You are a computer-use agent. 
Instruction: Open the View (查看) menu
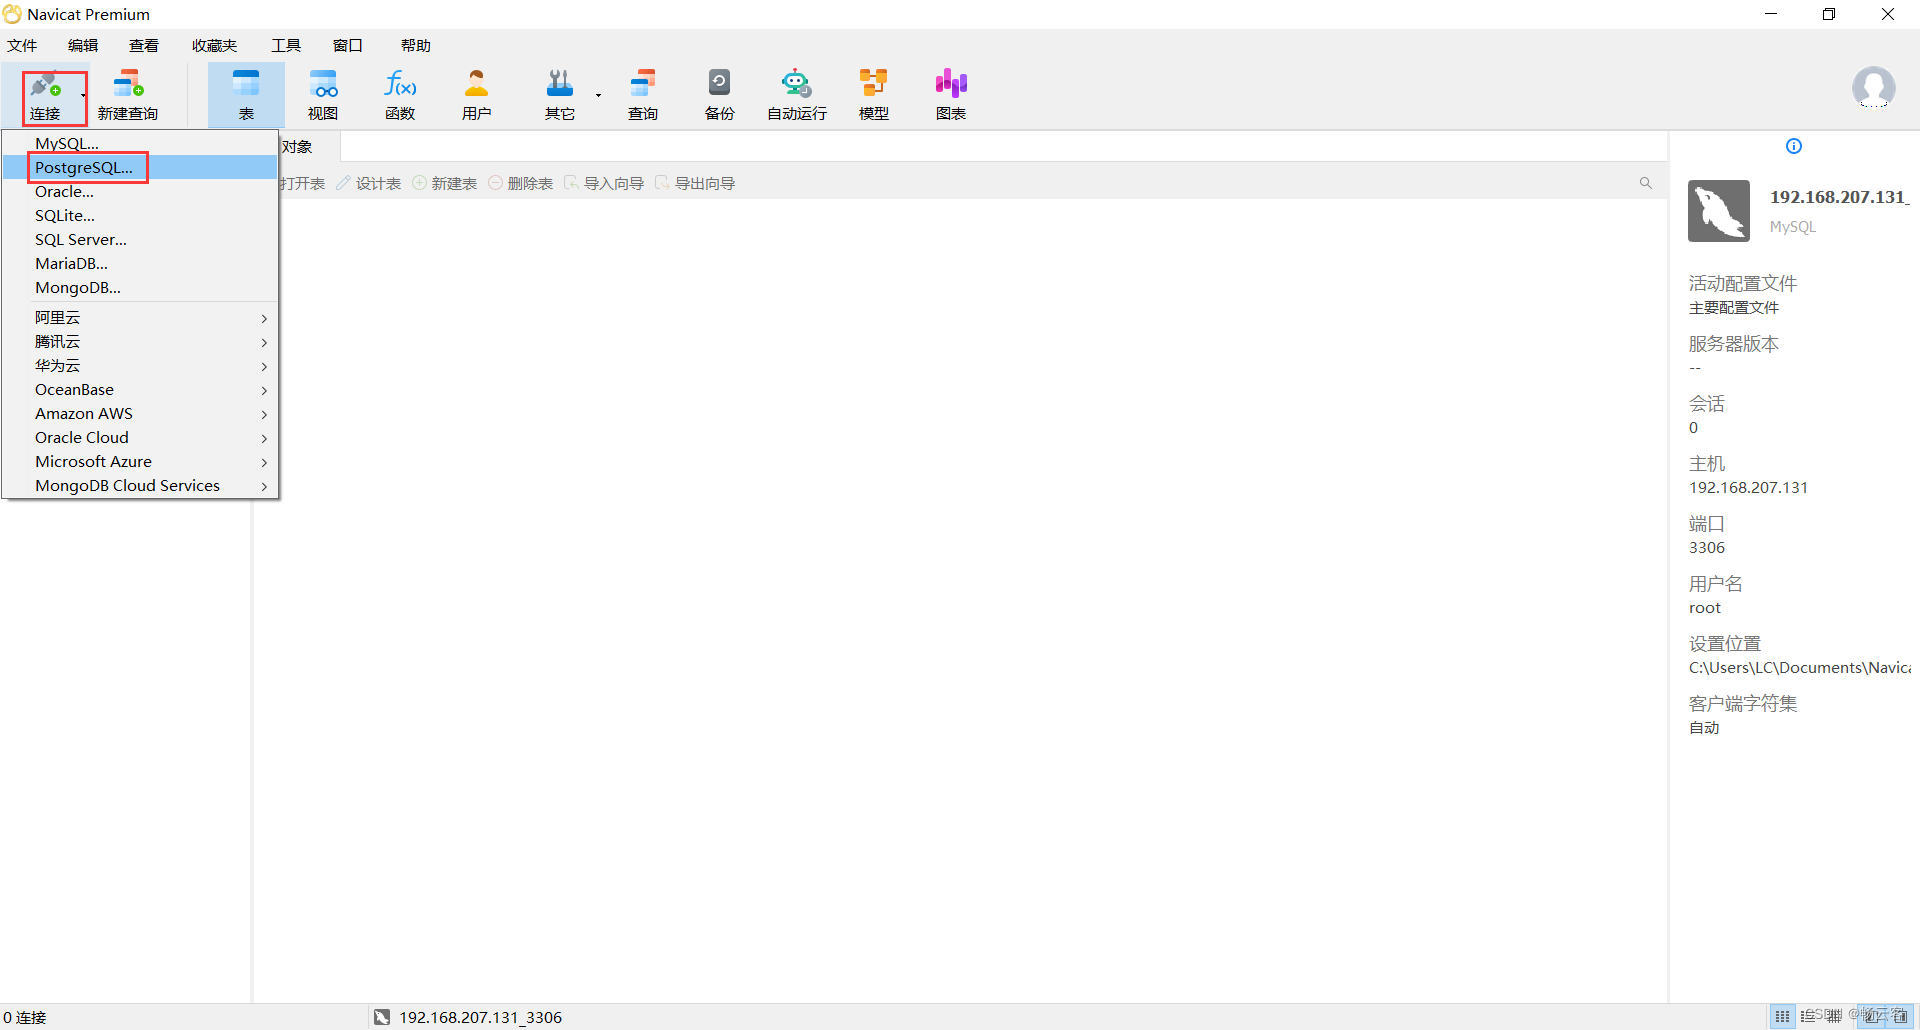coord(144,46)
